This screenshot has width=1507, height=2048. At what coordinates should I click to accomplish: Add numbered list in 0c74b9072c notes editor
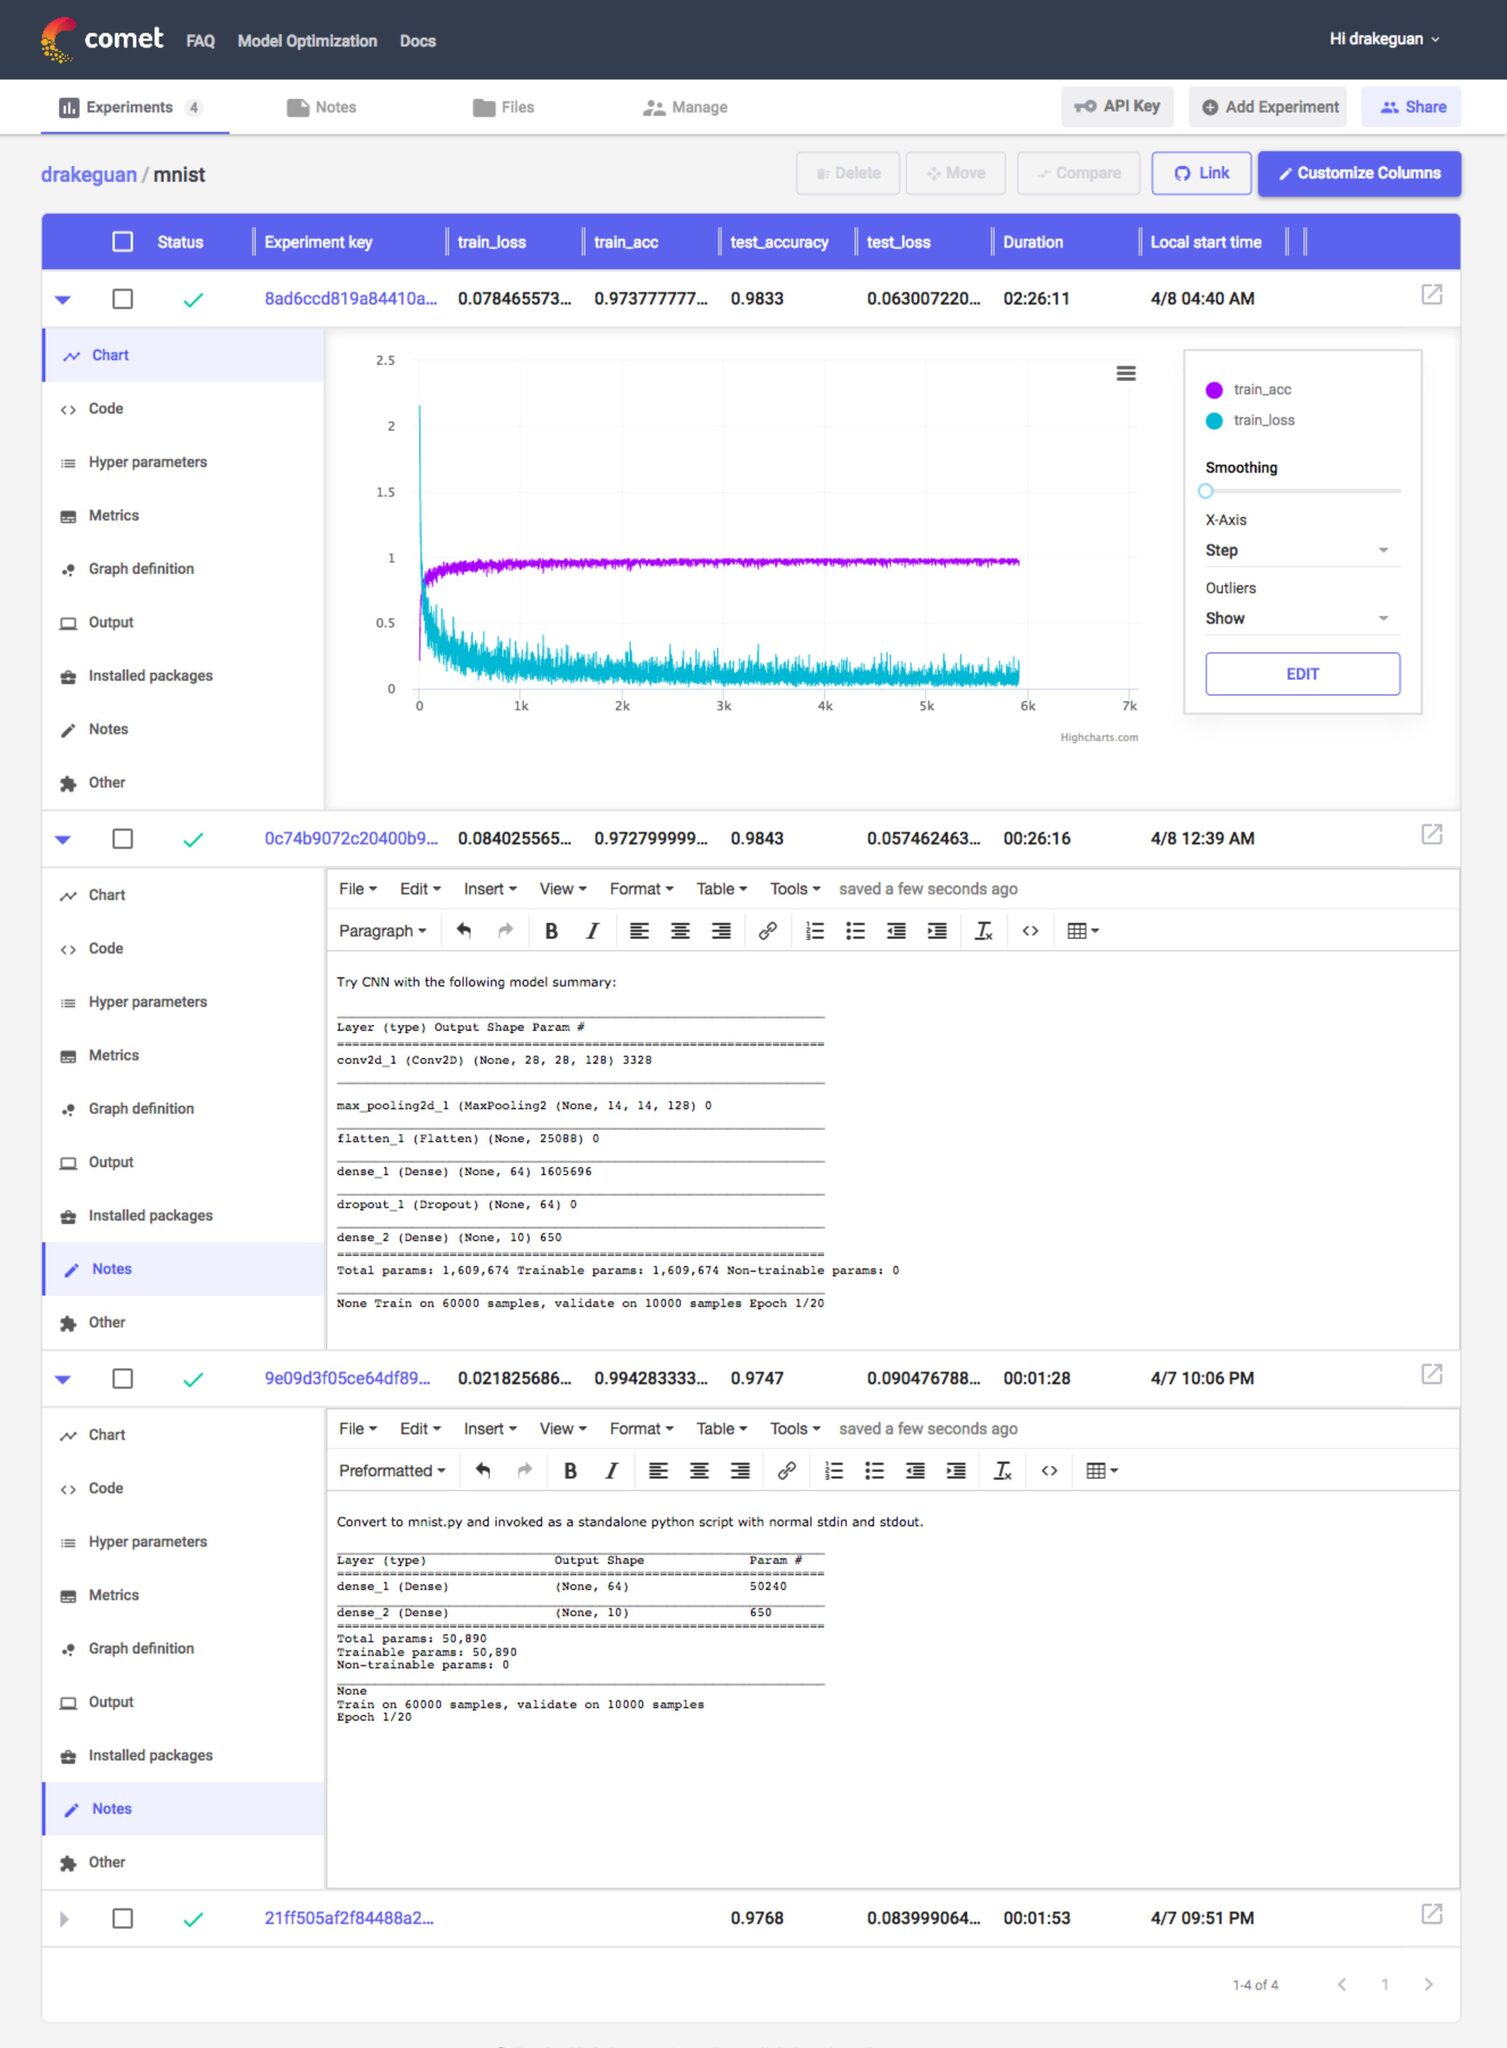815,931
